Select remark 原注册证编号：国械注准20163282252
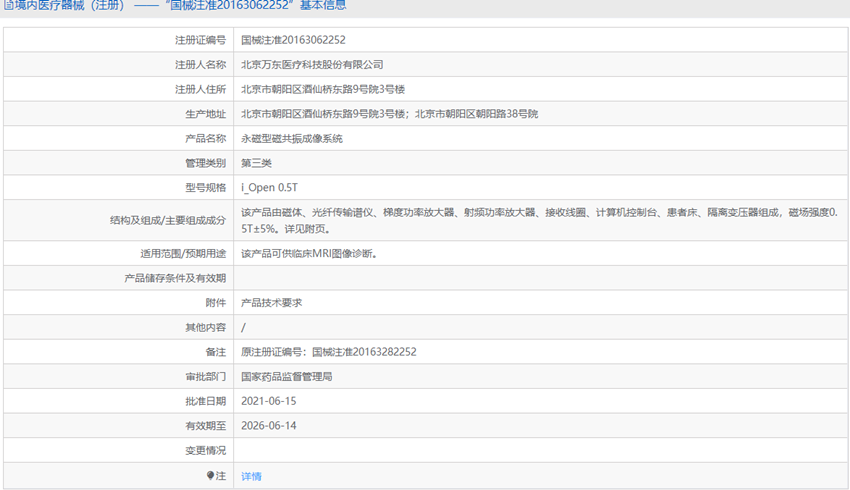This screenshot has height=490, width=850. (x=329, y=352)
